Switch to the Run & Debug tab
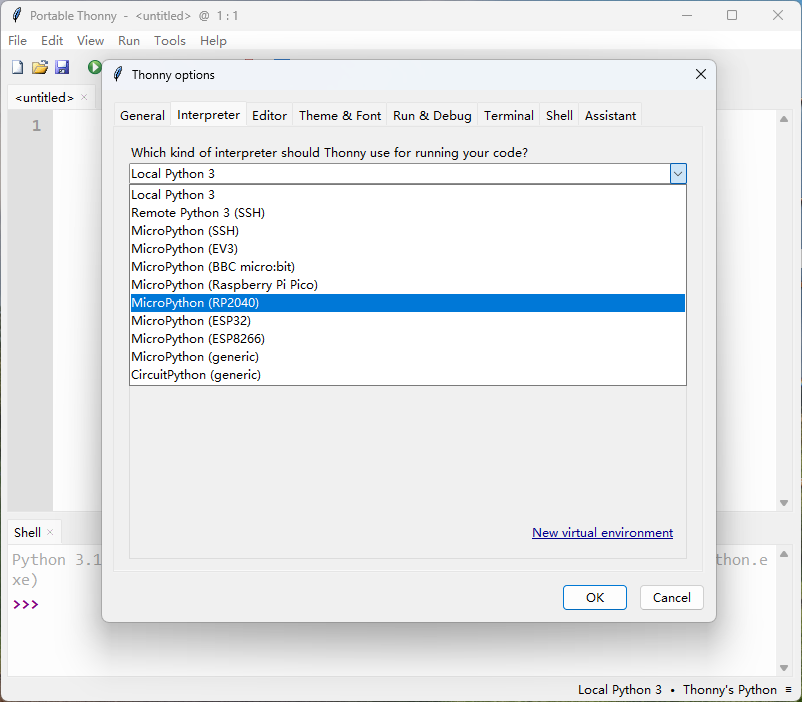 click(x=432, y=116)
